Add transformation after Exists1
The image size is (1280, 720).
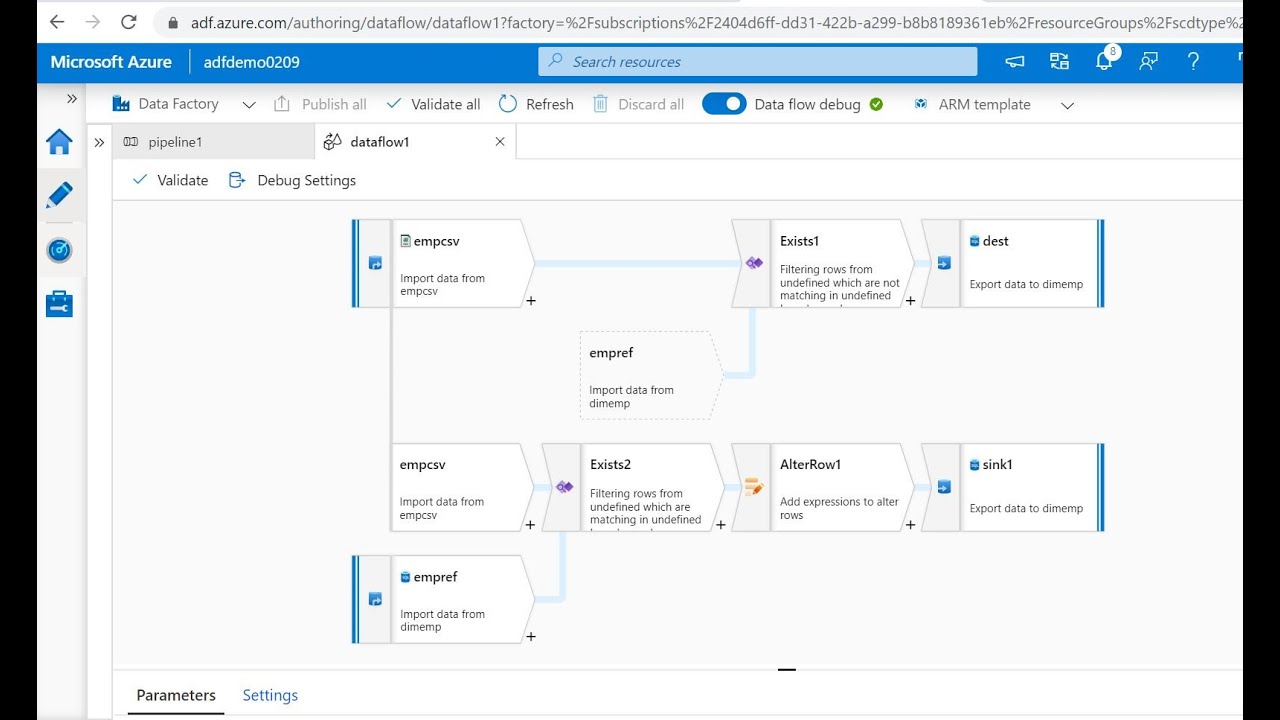pyautogui.click(x=910, y=300)
